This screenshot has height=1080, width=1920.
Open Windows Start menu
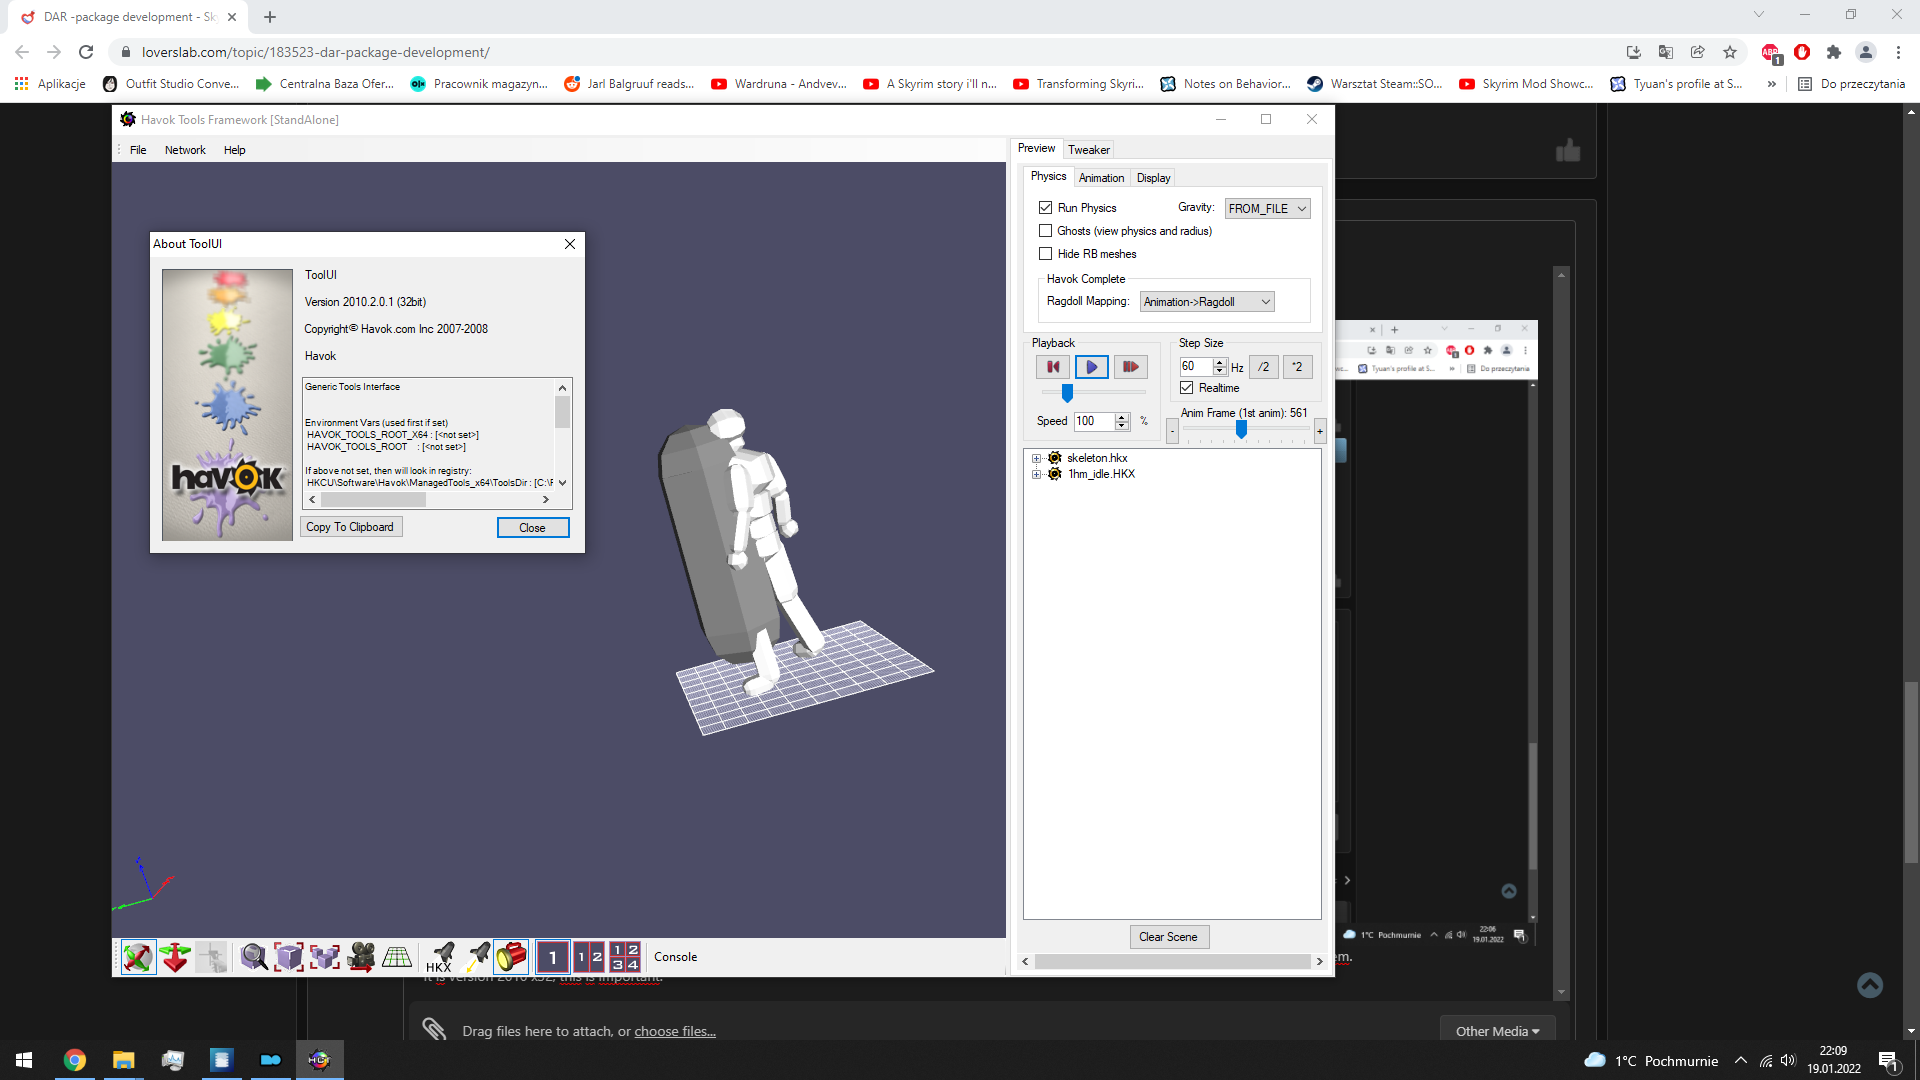pos(24,1060)
